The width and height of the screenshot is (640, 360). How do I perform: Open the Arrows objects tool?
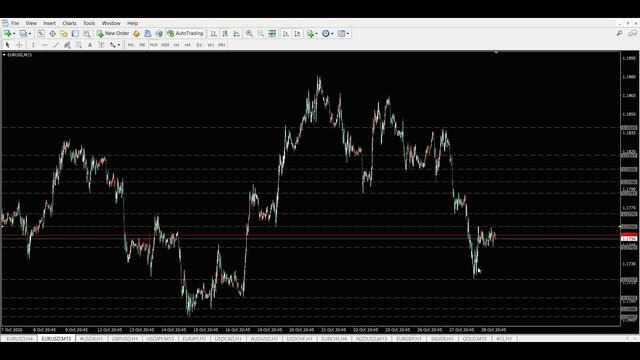click(x=112, y=45)
